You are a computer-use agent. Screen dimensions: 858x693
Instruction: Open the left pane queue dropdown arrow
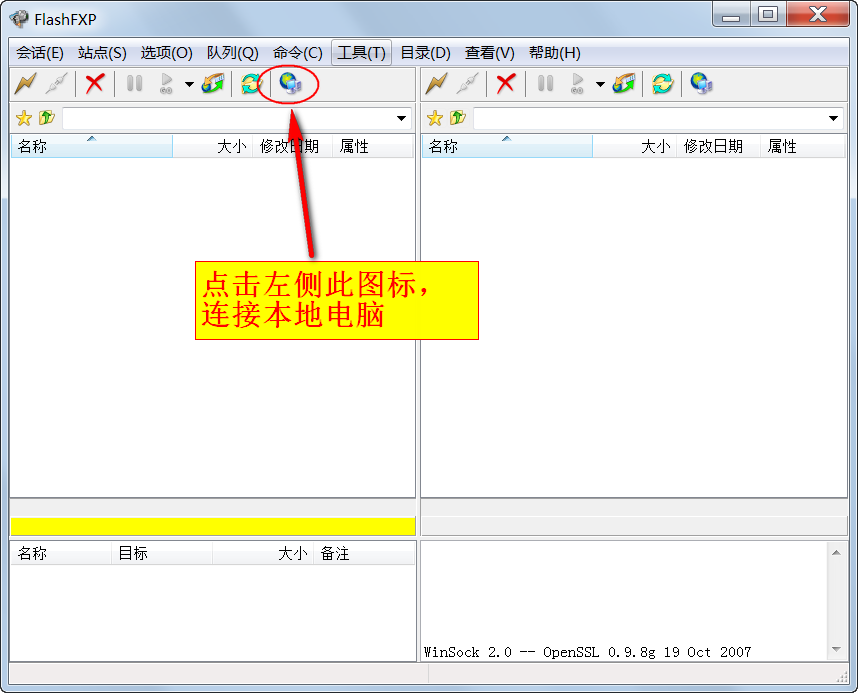coord(189,84)
